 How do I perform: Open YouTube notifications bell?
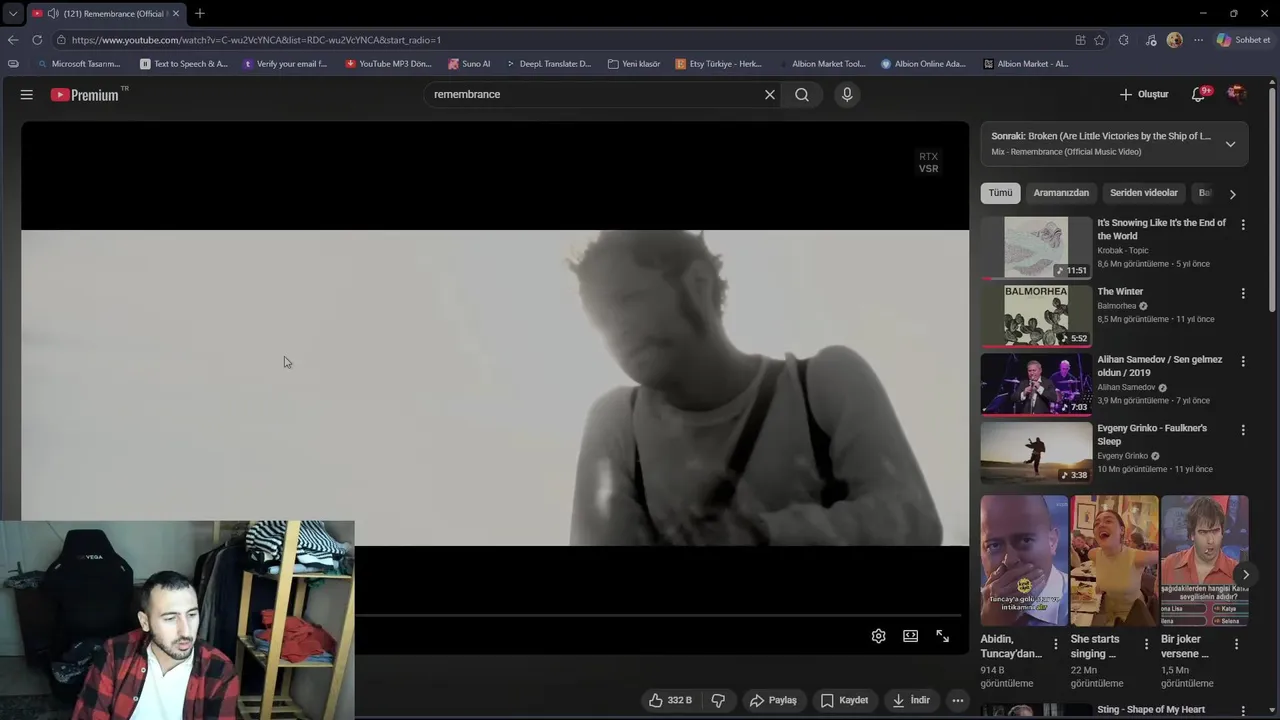click(1199, 94)
